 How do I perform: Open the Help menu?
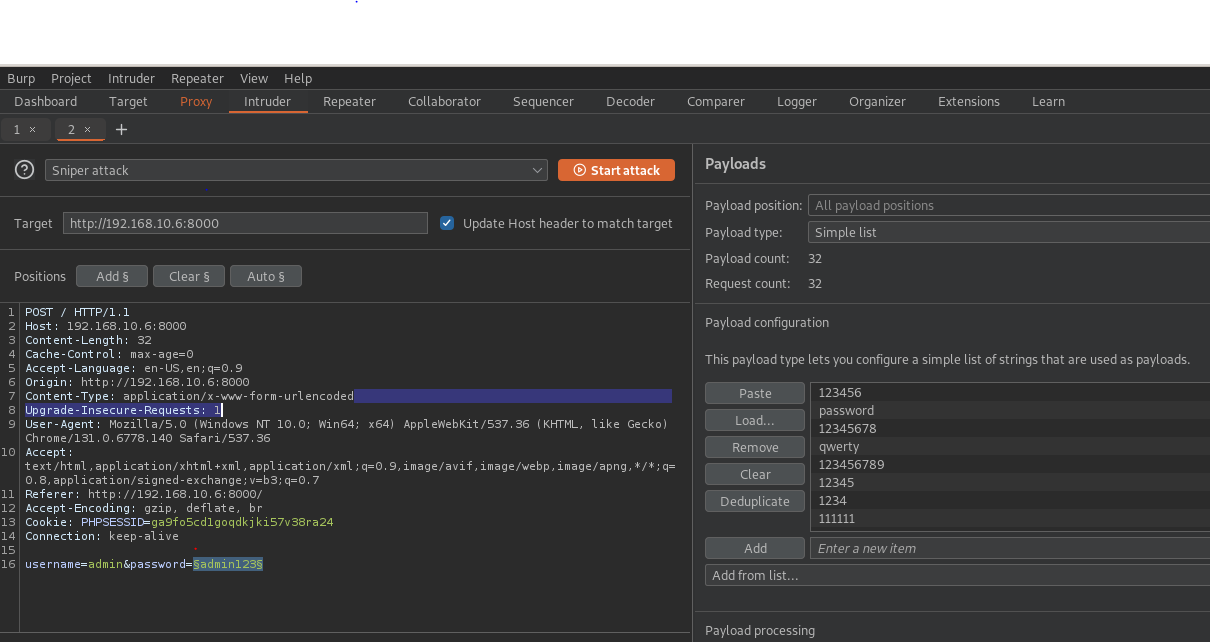click(298, 78)
